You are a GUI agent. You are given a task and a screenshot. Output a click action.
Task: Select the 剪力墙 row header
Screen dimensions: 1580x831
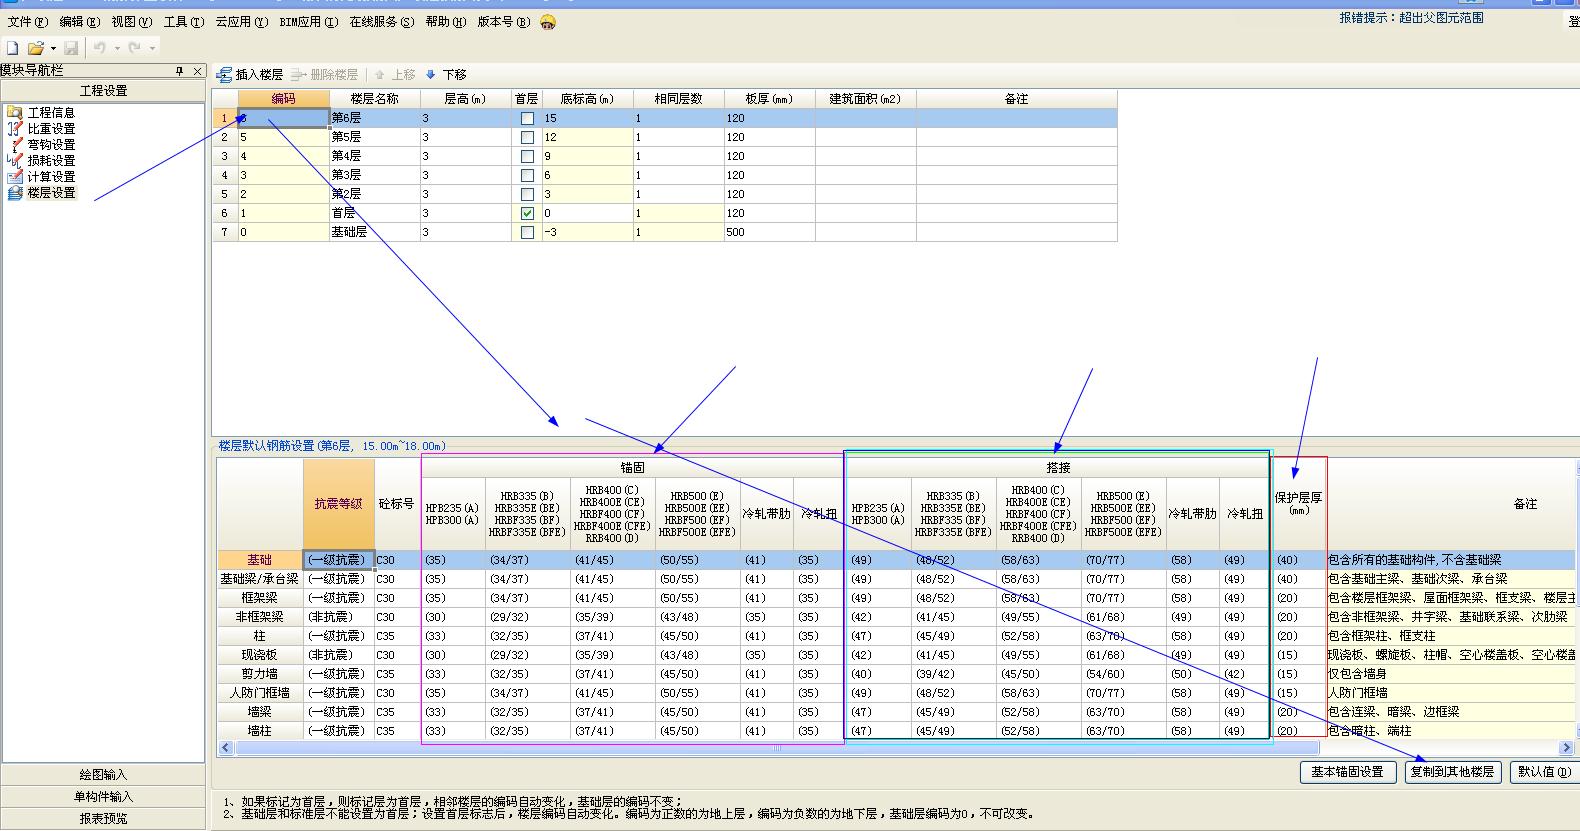click(x=260, y=674)
